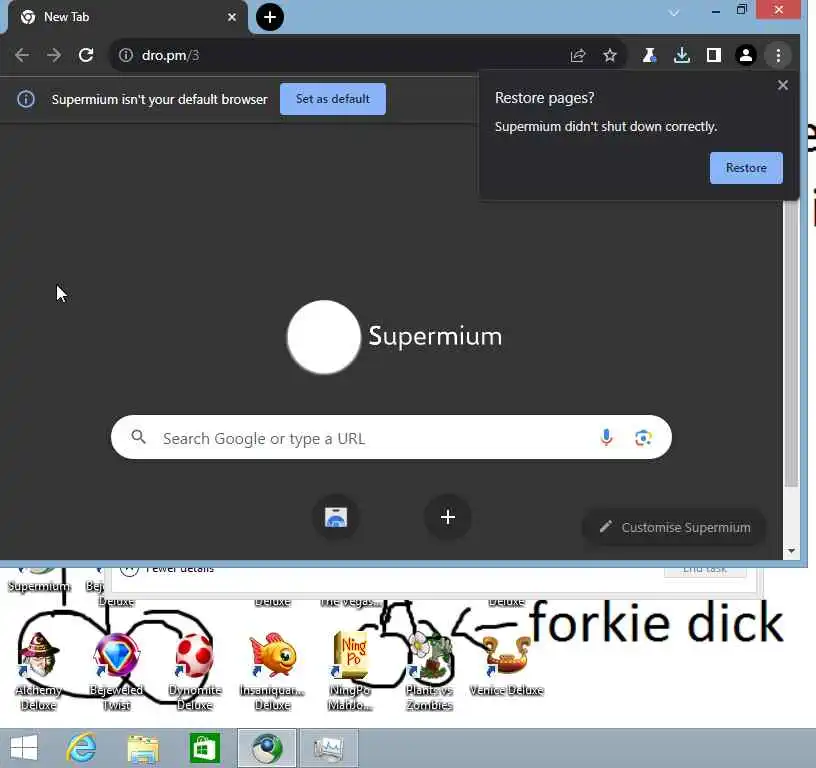Switch to Task Manager taskbar button
The image size is (816, 768).
pos(329,748)
